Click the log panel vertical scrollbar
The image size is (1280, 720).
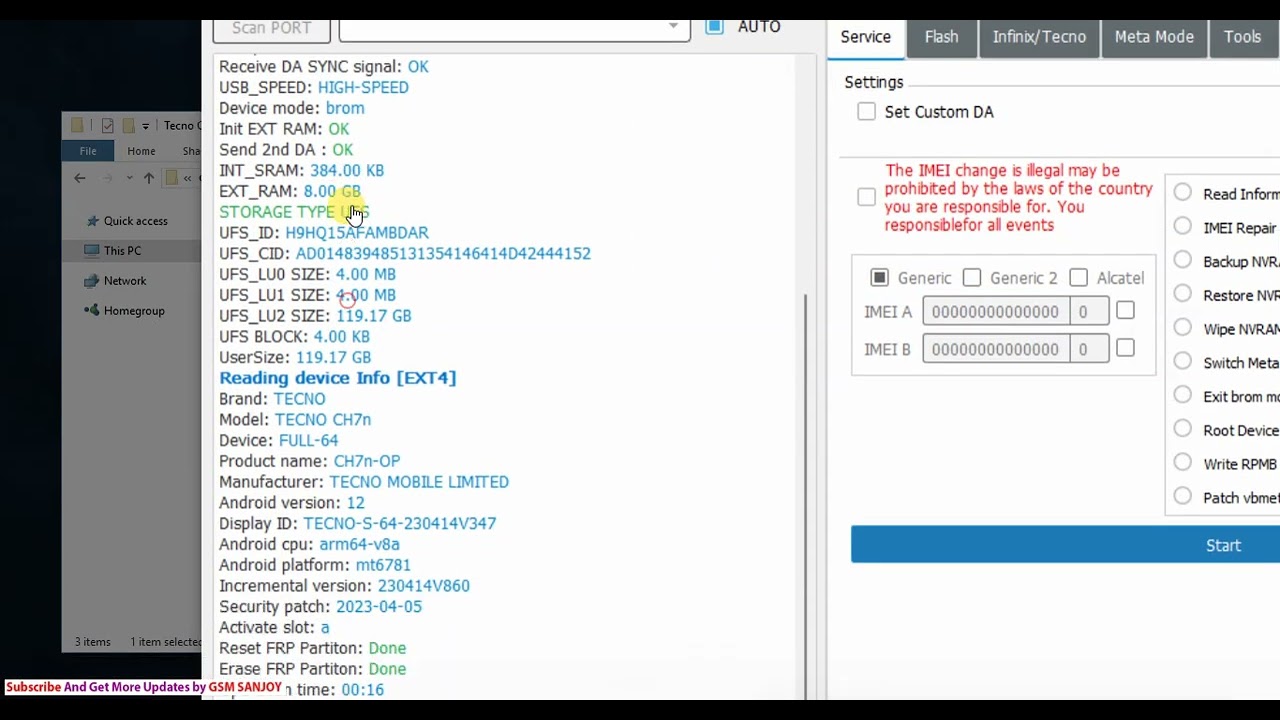pos(805,497)
